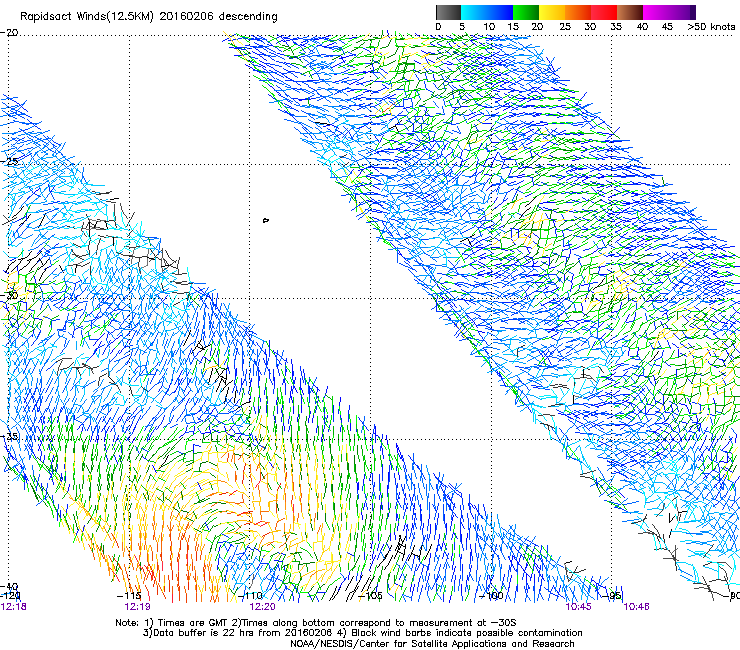Click the red 30-35 knots color segment
740x650 pixels.
pyautogui.click(x=604, y=12)
